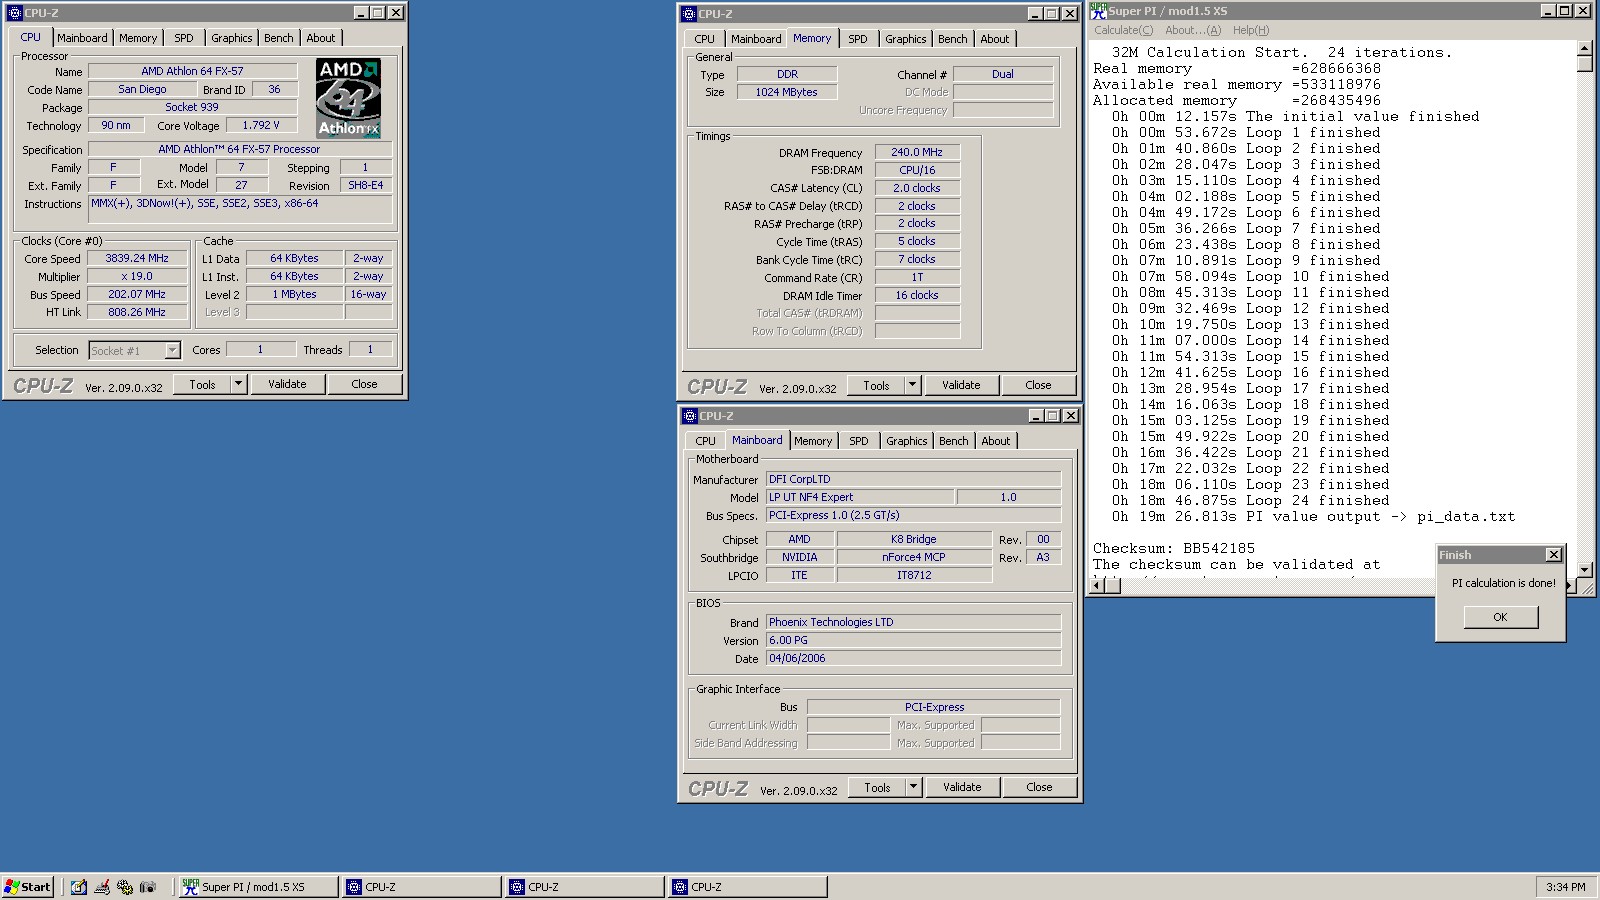Open Super PI About menu
Viewport: 1600px width, 900px height.
[1193, 30]
